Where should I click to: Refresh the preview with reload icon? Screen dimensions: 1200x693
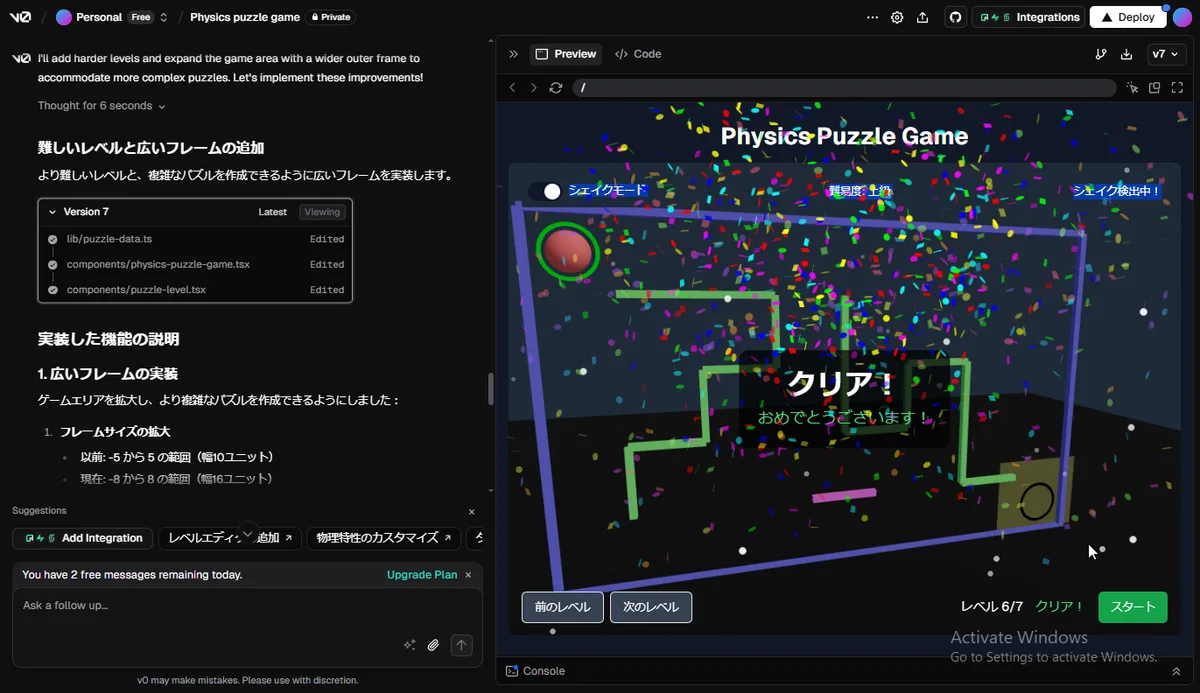pyautogui.click(x=556, y=88)
